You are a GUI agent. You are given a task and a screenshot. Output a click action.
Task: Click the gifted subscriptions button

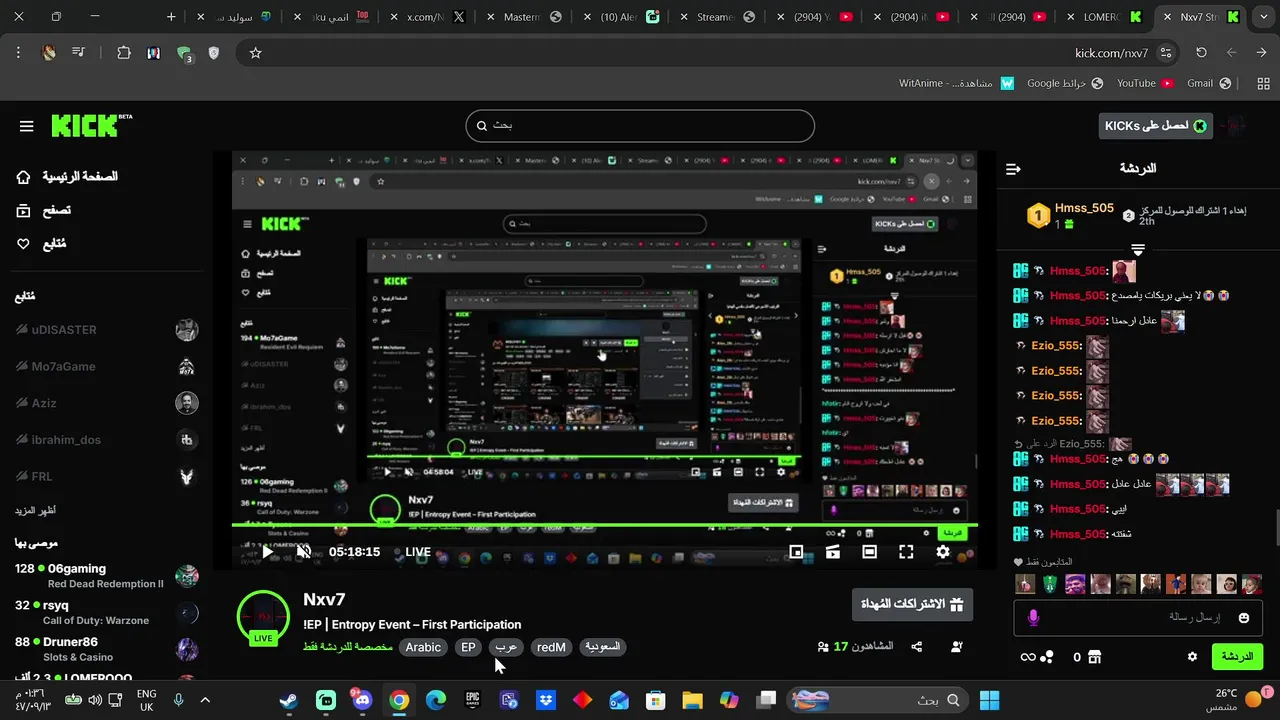click(x=912, y=604)
